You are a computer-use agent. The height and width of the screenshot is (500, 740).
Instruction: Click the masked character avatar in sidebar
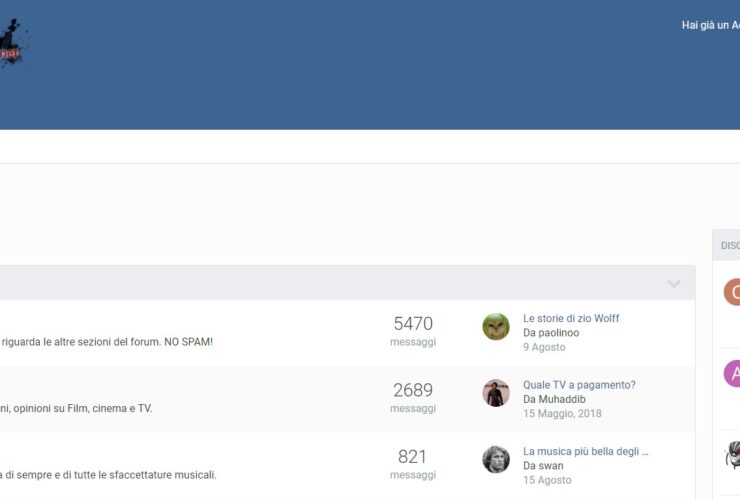732,455
